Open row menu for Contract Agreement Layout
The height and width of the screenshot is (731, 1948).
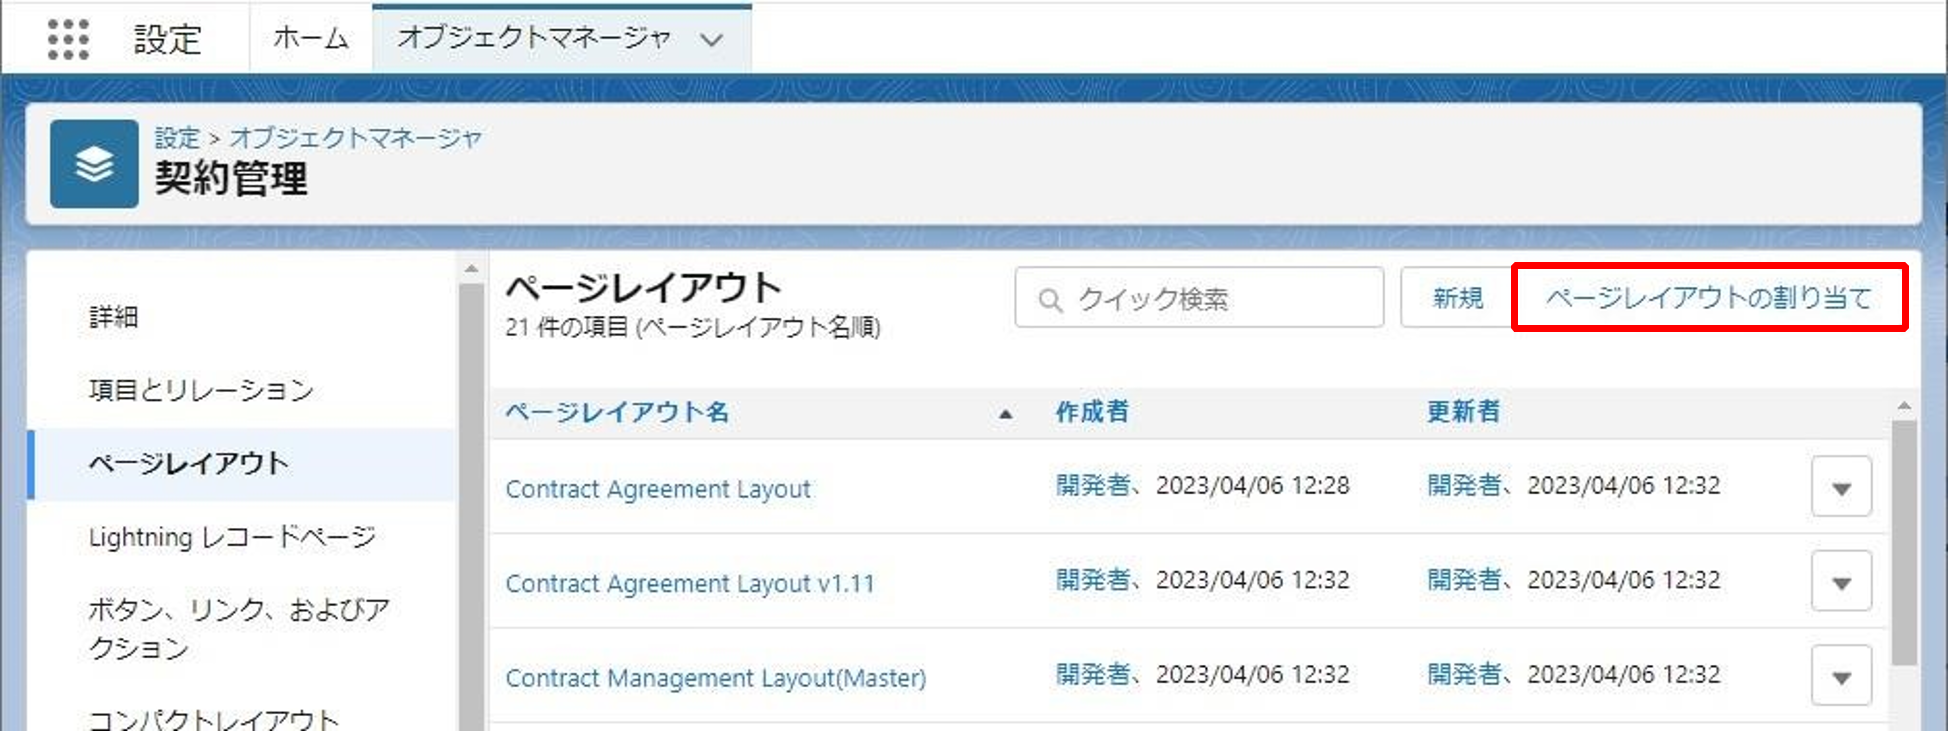1840,487
